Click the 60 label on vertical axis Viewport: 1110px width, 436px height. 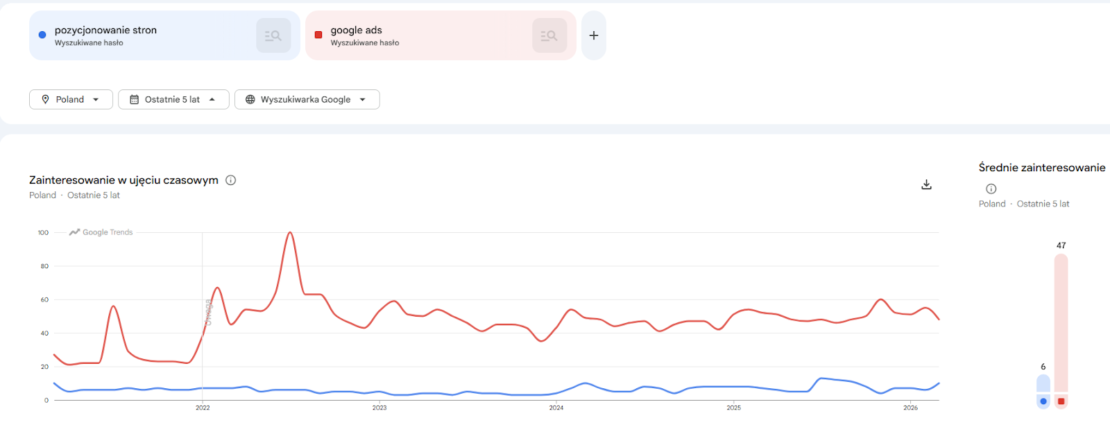click(x=44, y=300)
